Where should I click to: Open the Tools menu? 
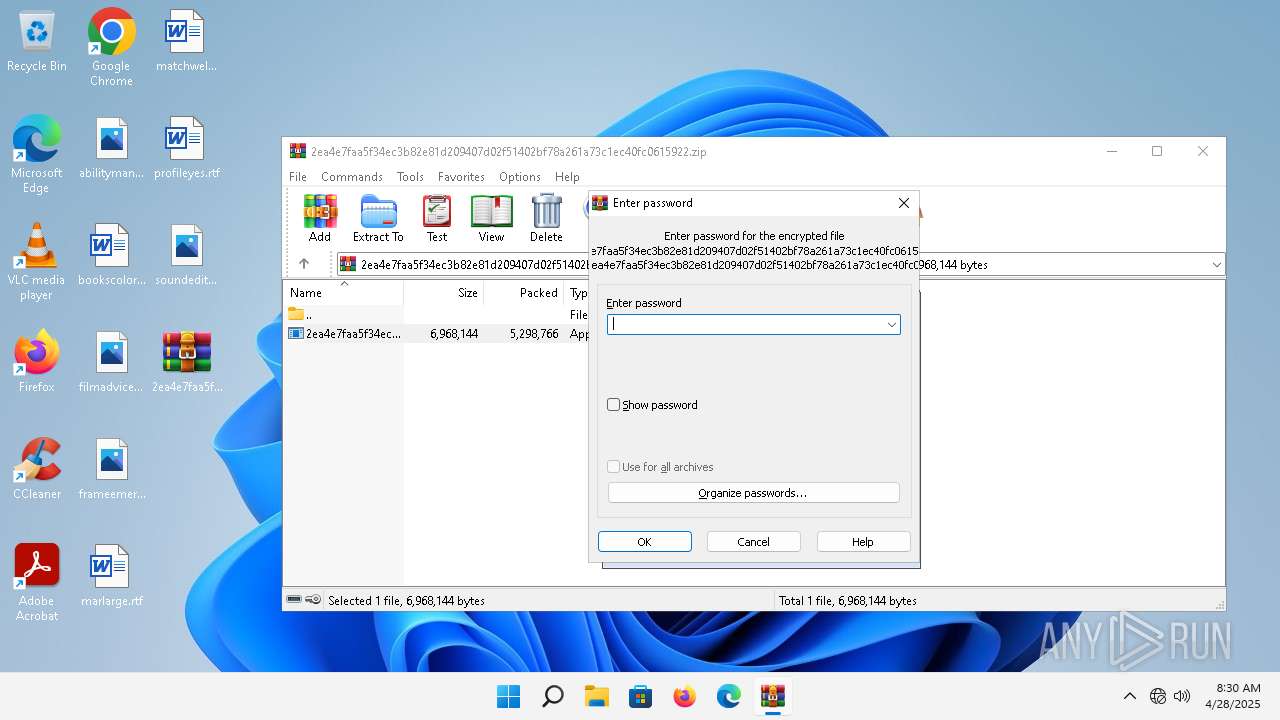410,177
